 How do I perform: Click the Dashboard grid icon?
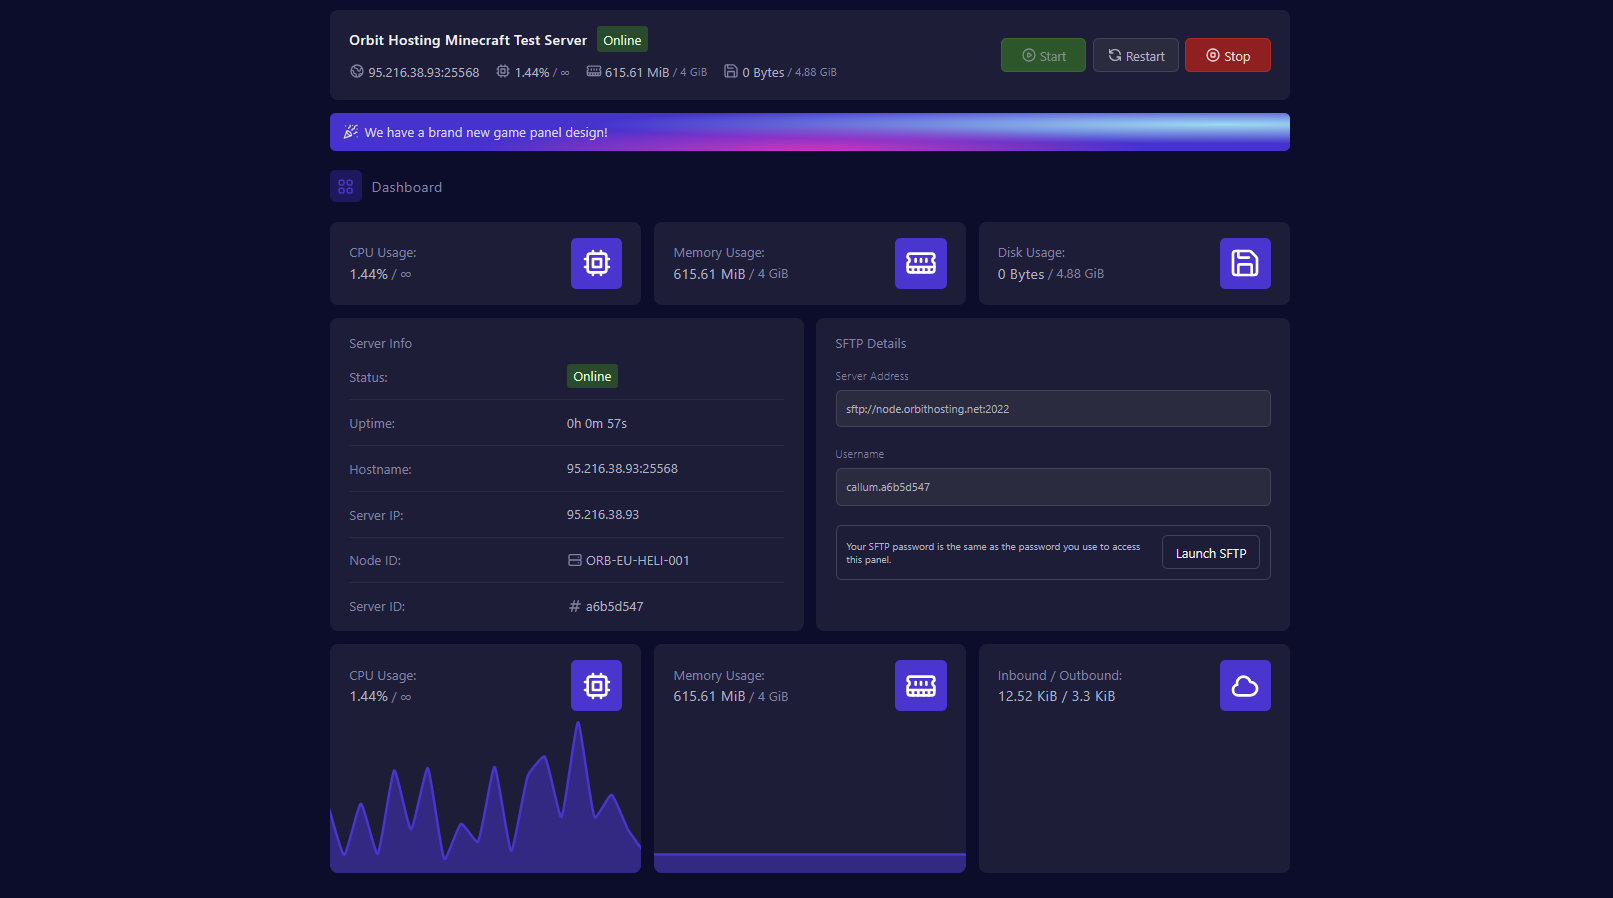tap(346, 187)
